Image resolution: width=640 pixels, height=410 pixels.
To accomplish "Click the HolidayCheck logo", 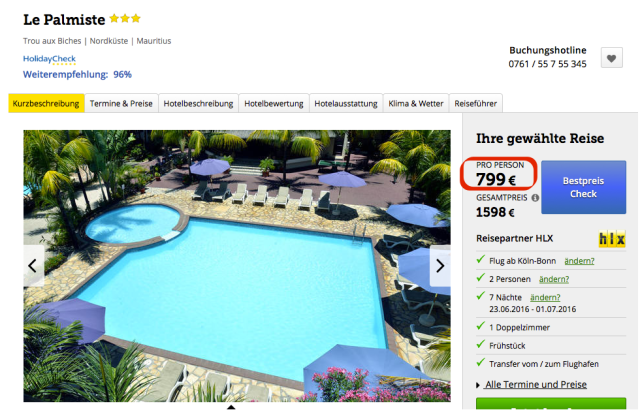I will (x=49, y=59).
